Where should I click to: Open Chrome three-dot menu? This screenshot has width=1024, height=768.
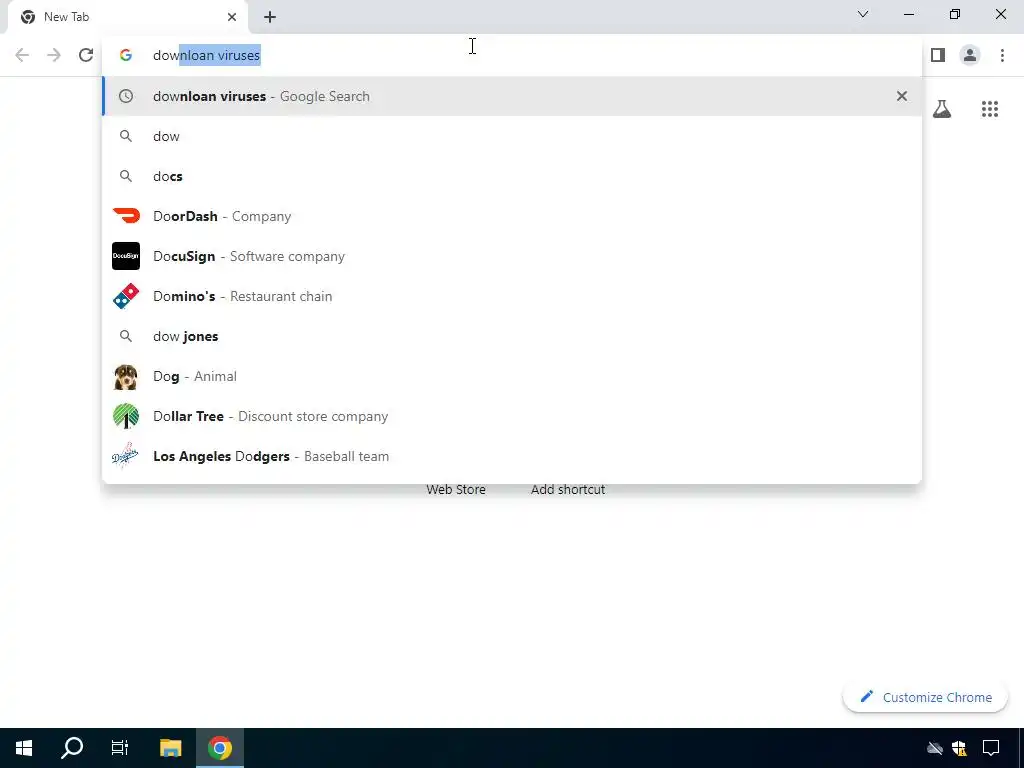(x=1002, y=56)
